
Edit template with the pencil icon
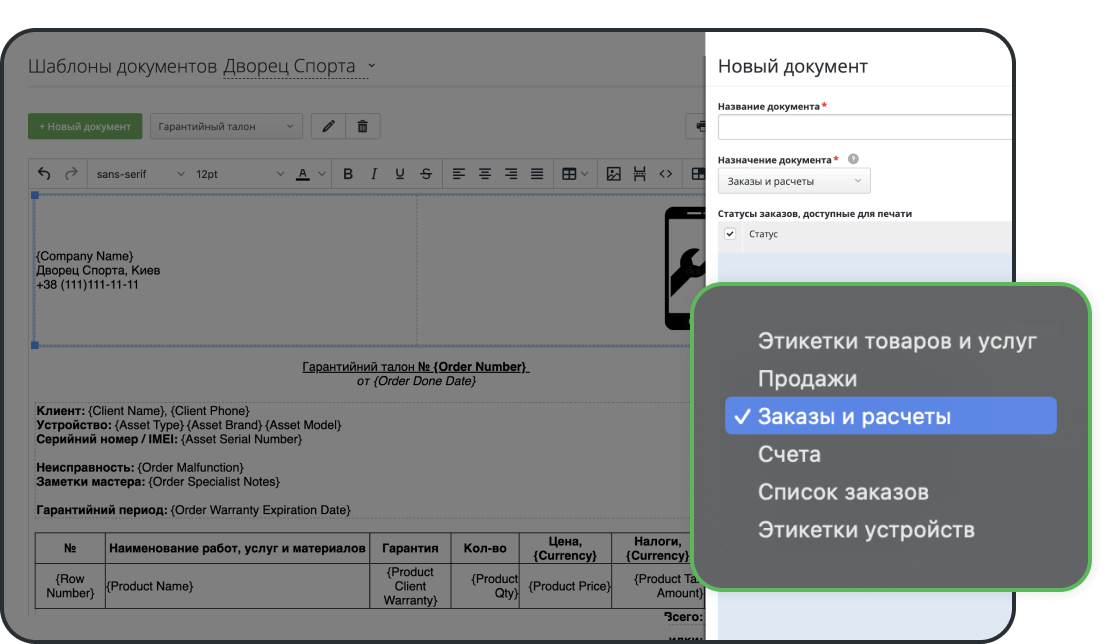328,127
